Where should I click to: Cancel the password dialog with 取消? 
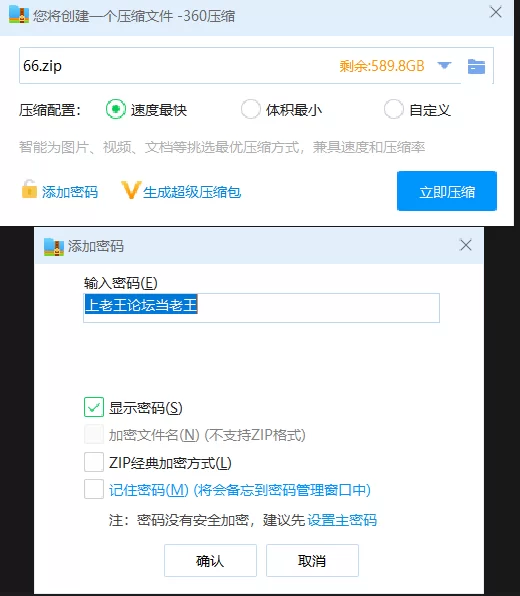[x=312, y=561]
